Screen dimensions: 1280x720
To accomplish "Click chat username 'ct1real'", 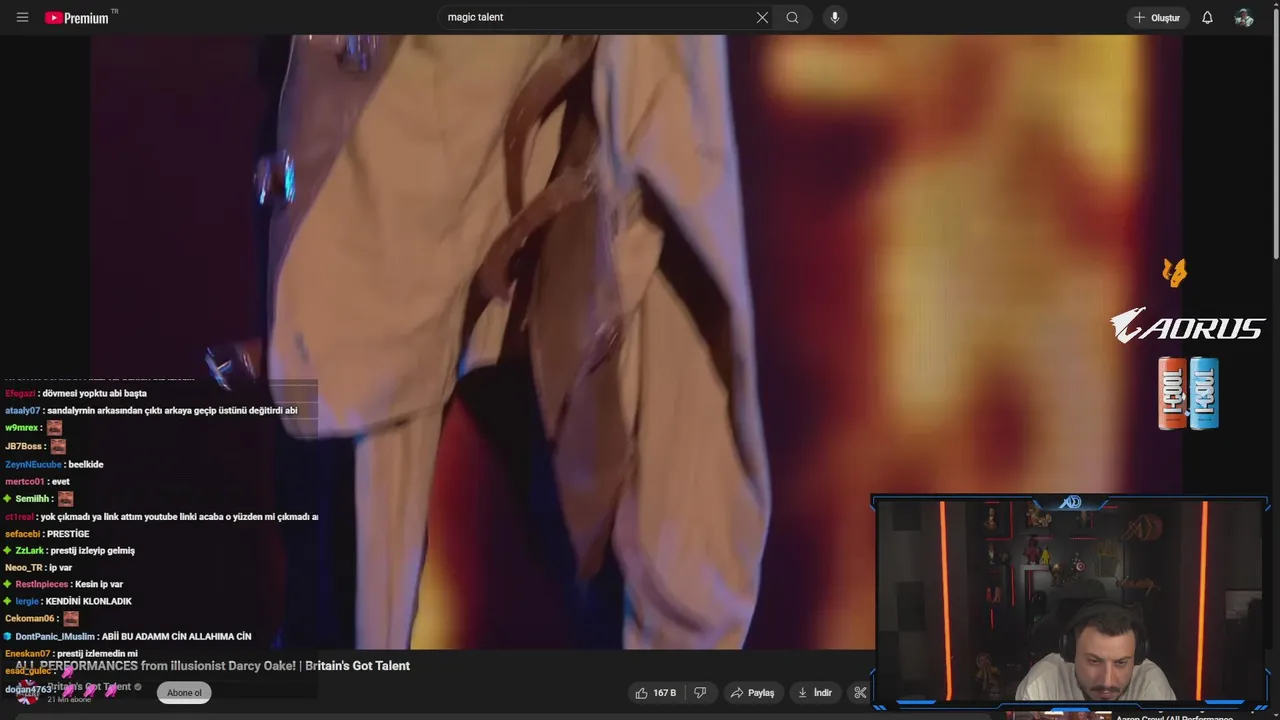I will (x=19, y=517).
